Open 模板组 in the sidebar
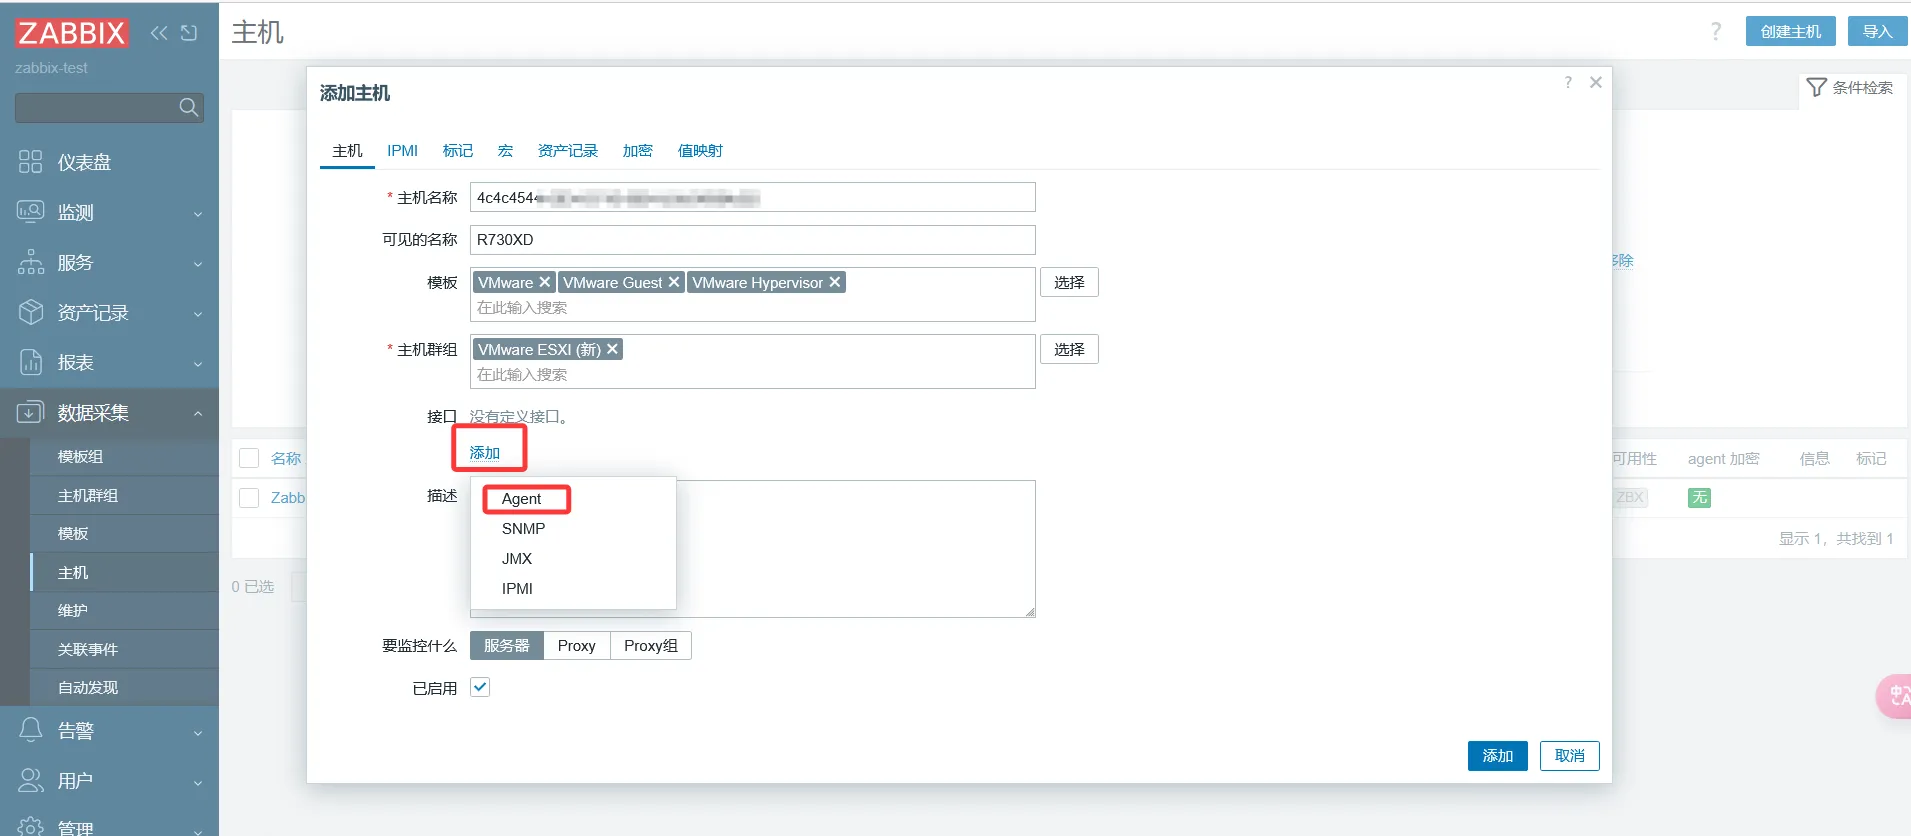 pyautogui.click(x=124, y=457)
